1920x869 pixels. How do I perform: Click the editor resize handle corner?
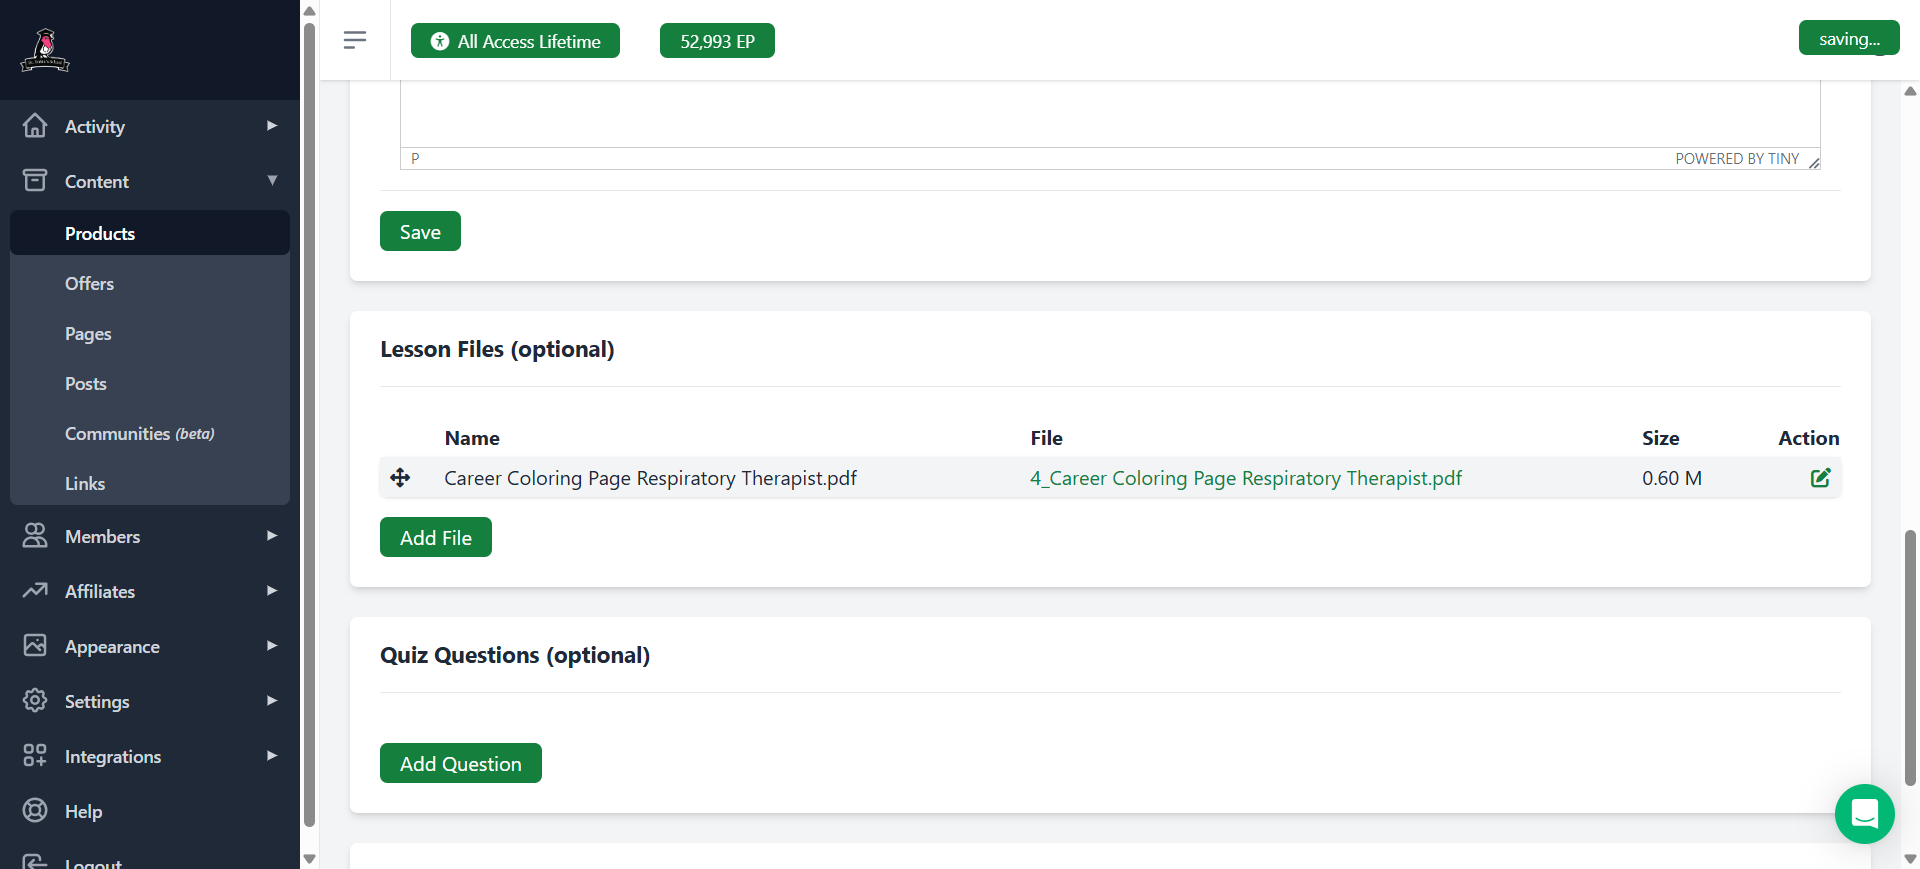pos(1813,163)
